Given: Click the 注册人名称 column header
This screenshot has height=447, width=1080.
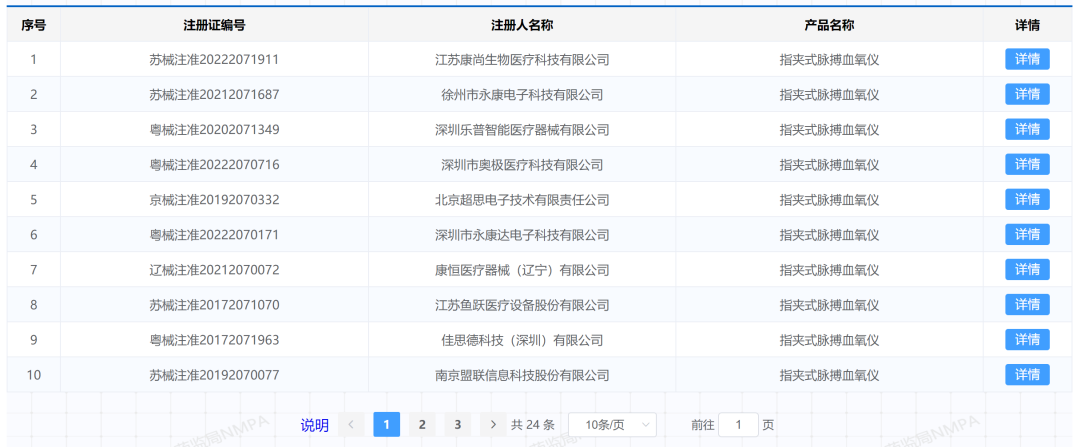Looking at the screenshot, I should (x=522, y=25).
